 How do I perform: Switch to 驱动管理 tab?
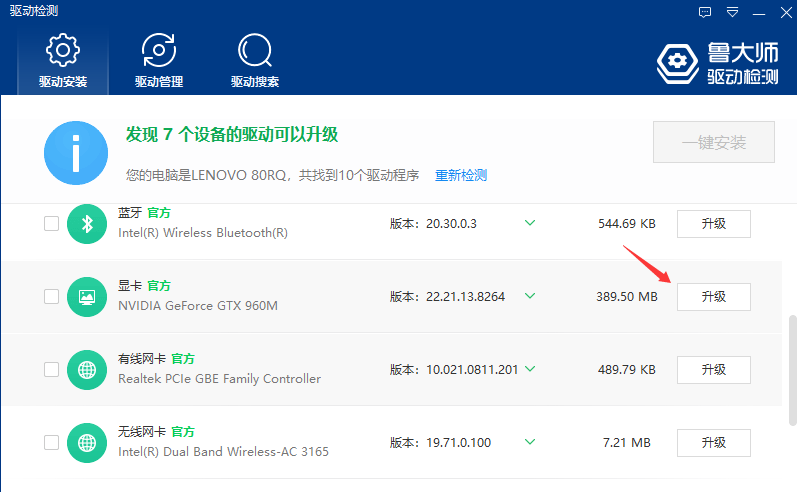pyautogui.click(x=159, y=60)
